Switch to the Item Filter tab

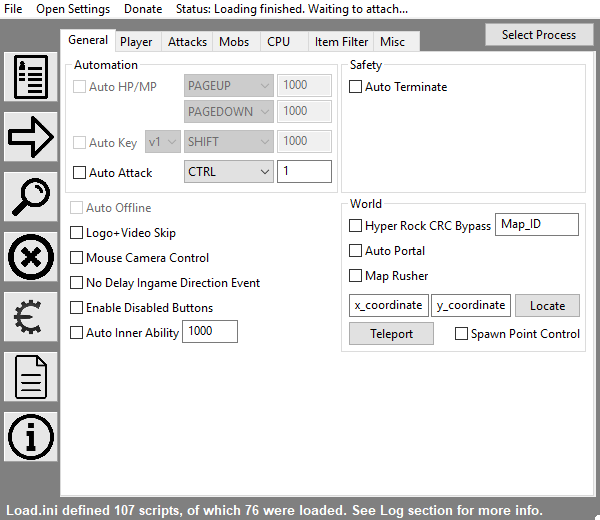click(x=341, y=42)
